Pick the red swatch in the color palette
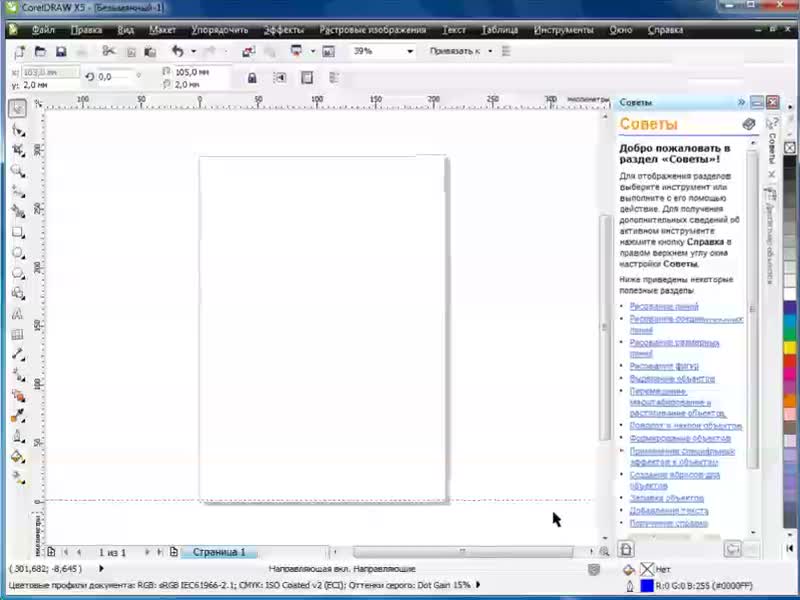This screenshot has height=600, width=800. (x=790, y=361)
